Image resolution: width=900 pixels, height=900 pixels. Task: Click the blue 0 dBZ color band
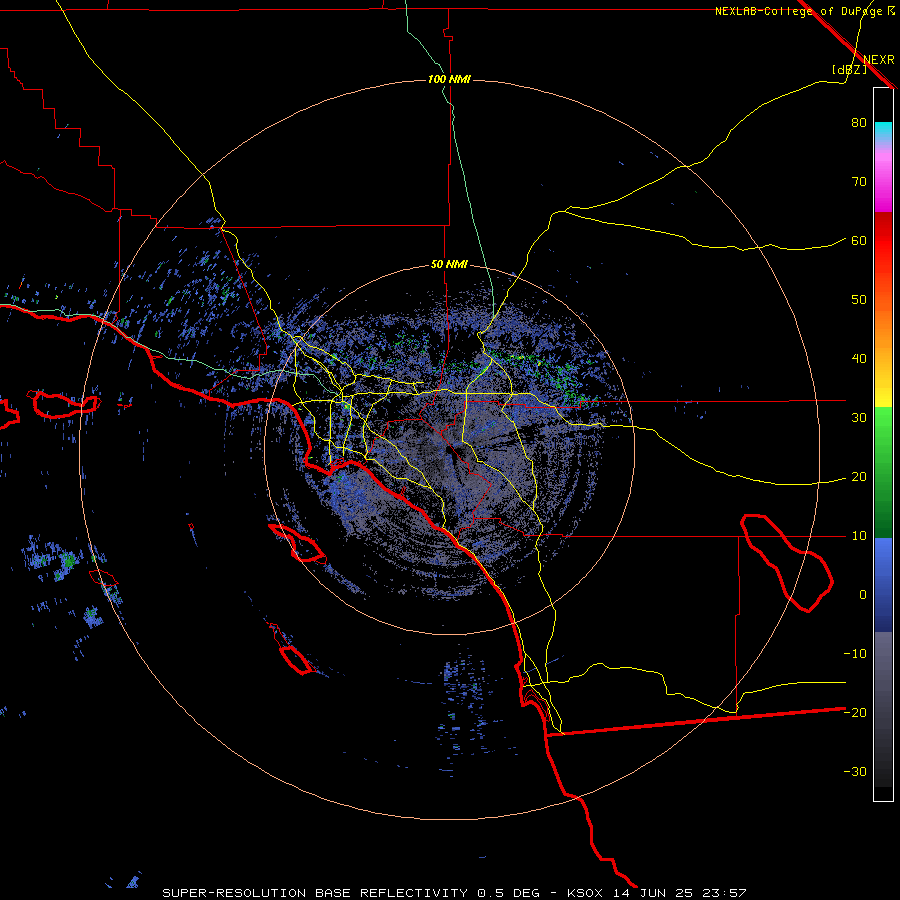[x=883, y=585]
